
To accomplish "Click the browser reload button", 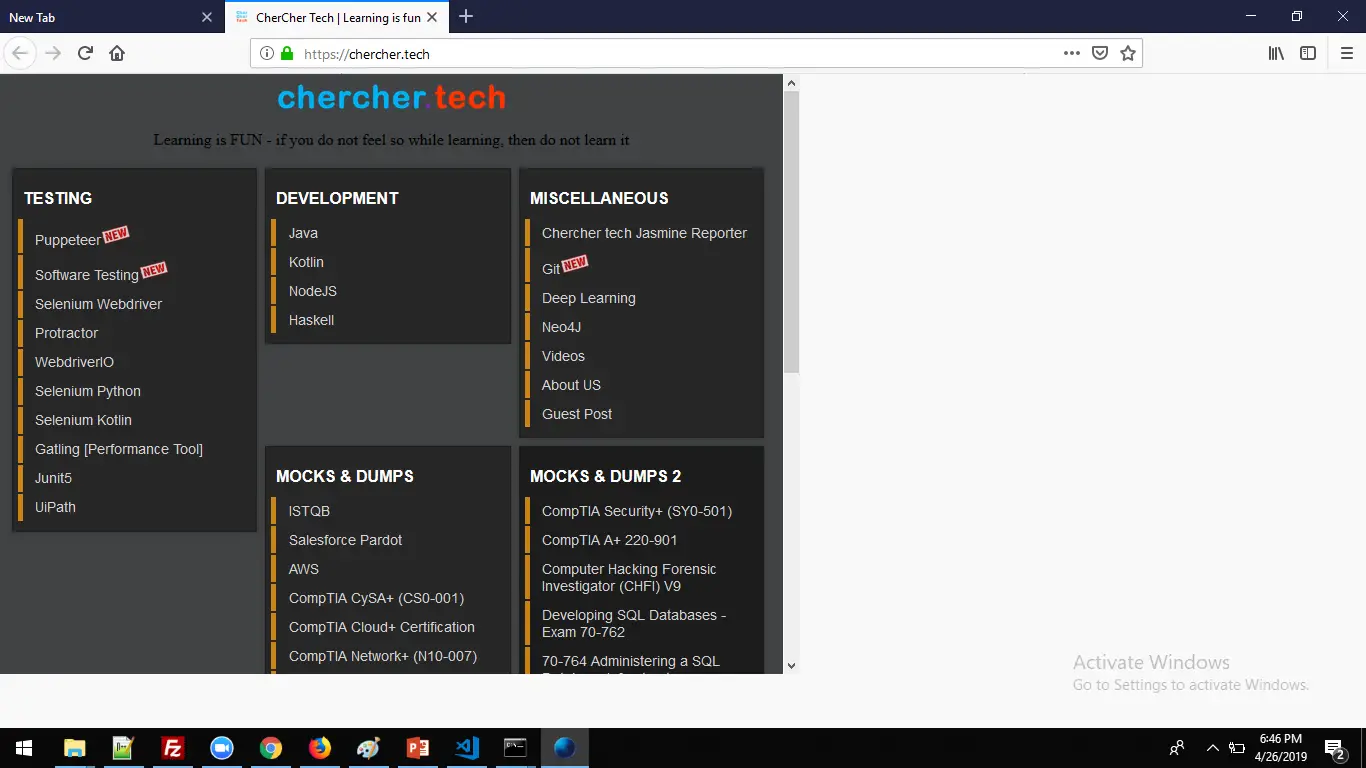I will coord(85,54).
